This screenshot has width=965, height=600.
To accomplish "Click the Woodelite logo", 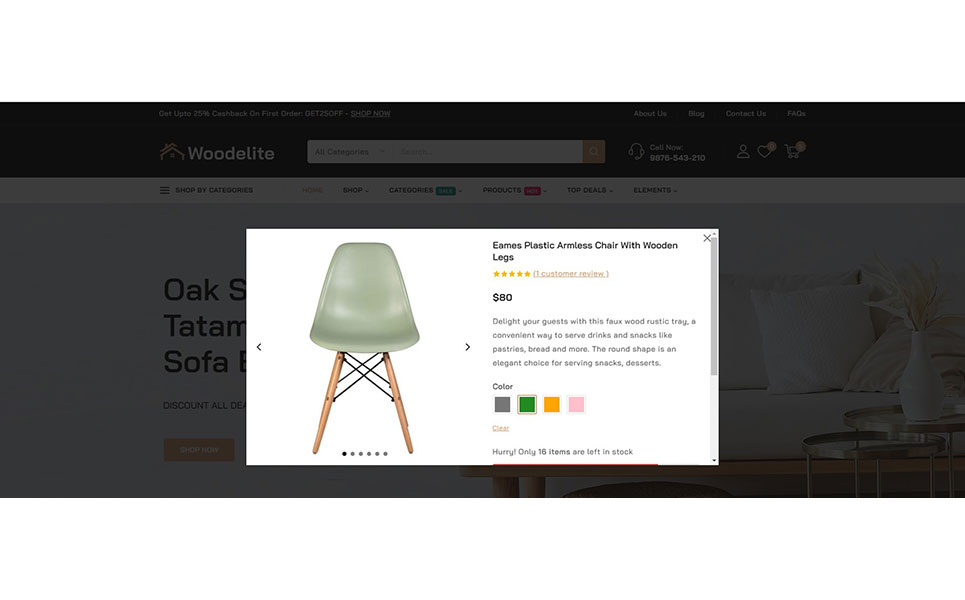I will 217,152.
